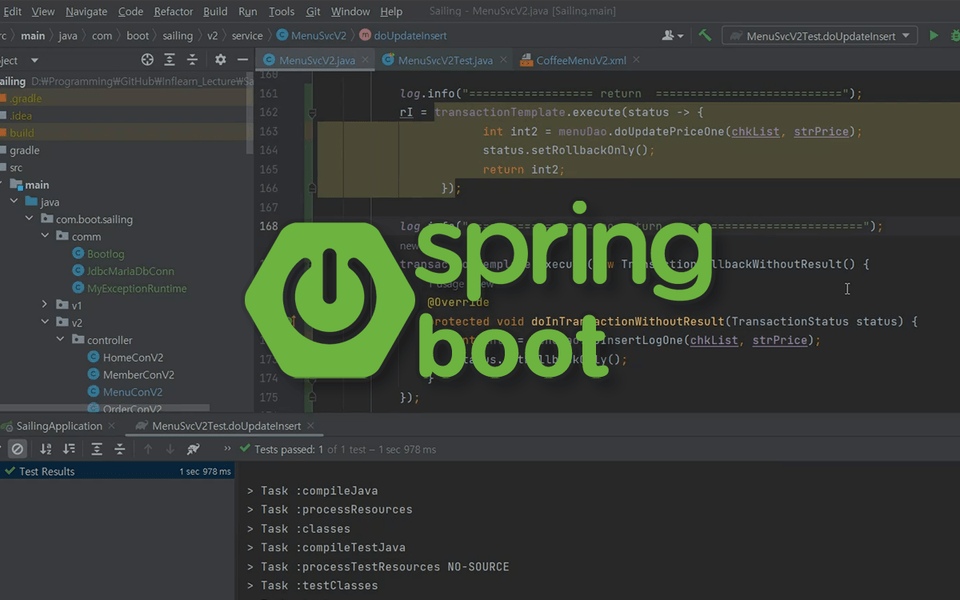The width and height of the screenshot is (960, 600).
Task: Open MenuConV2 from the Project tree
Action: pos(125,391)
